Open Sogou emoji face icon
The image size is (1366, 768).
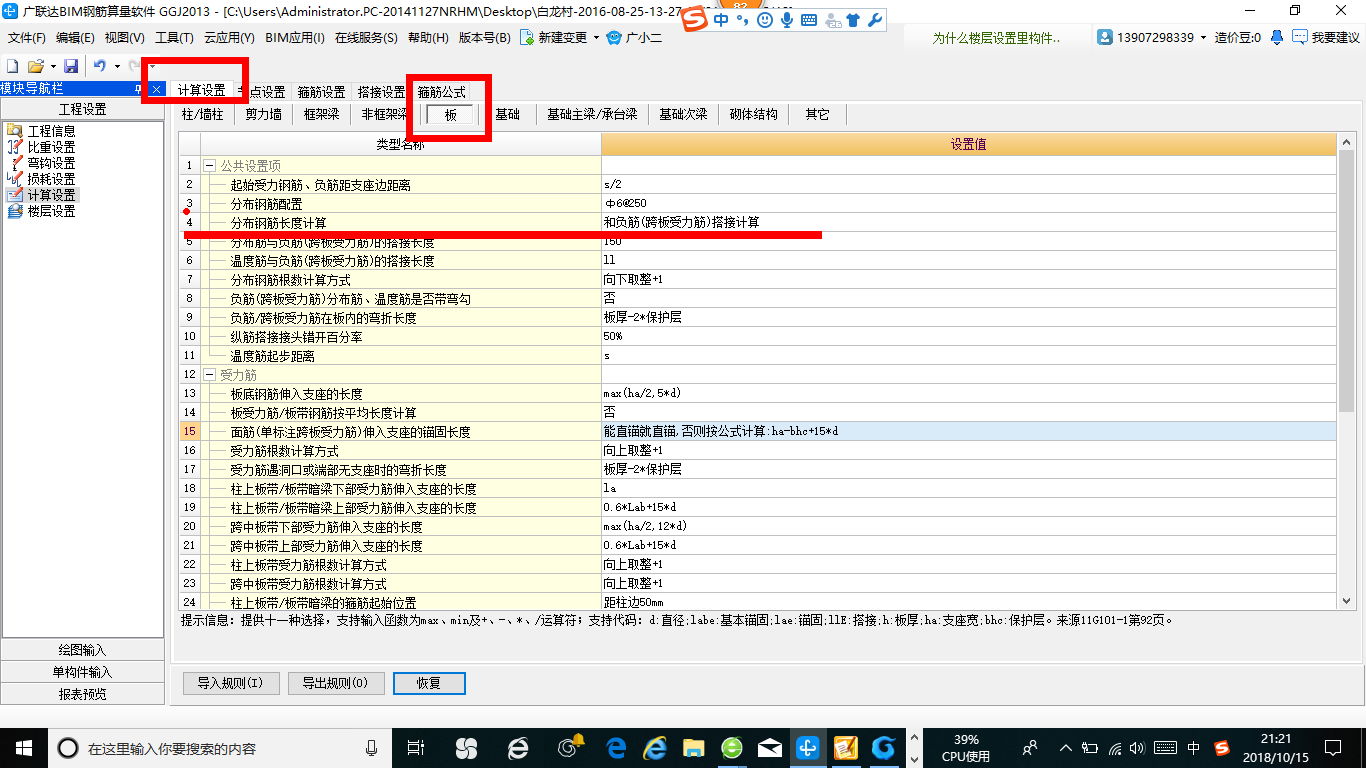[x=765, y=20]
